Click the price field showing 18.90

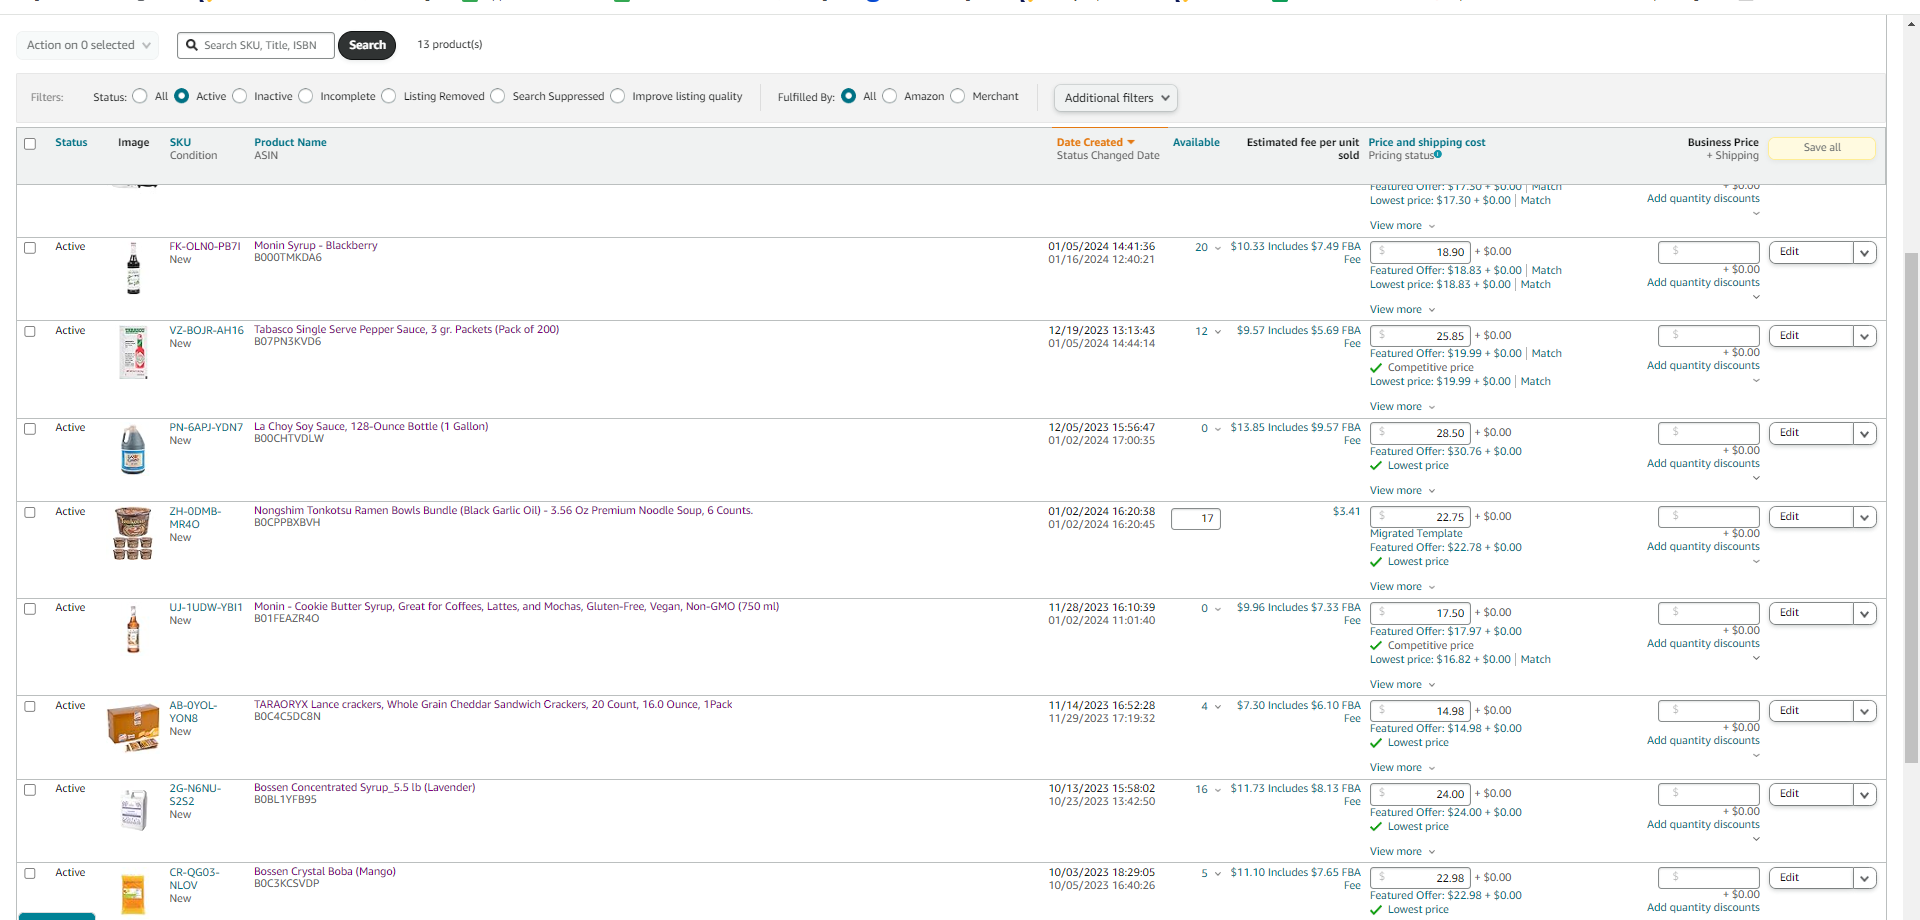1420,252
